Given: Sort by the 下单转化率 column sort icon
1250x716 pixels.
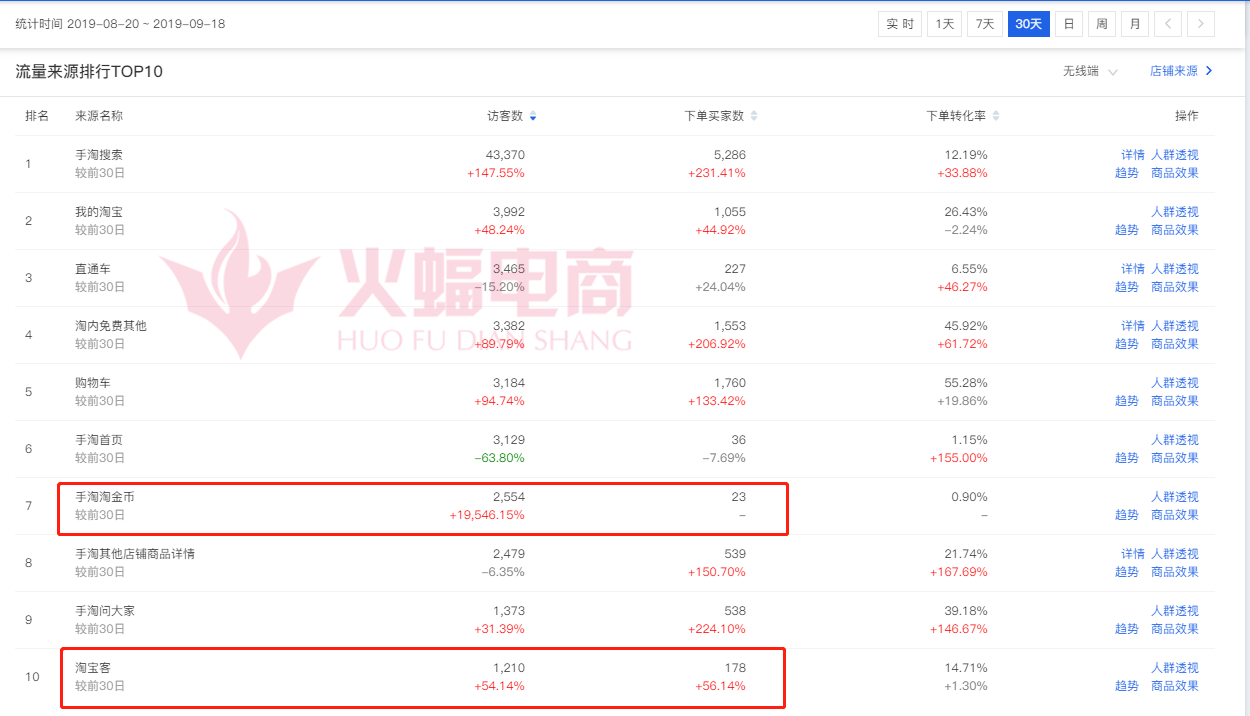Looking at the screenshot, I should tap(996, 117).
